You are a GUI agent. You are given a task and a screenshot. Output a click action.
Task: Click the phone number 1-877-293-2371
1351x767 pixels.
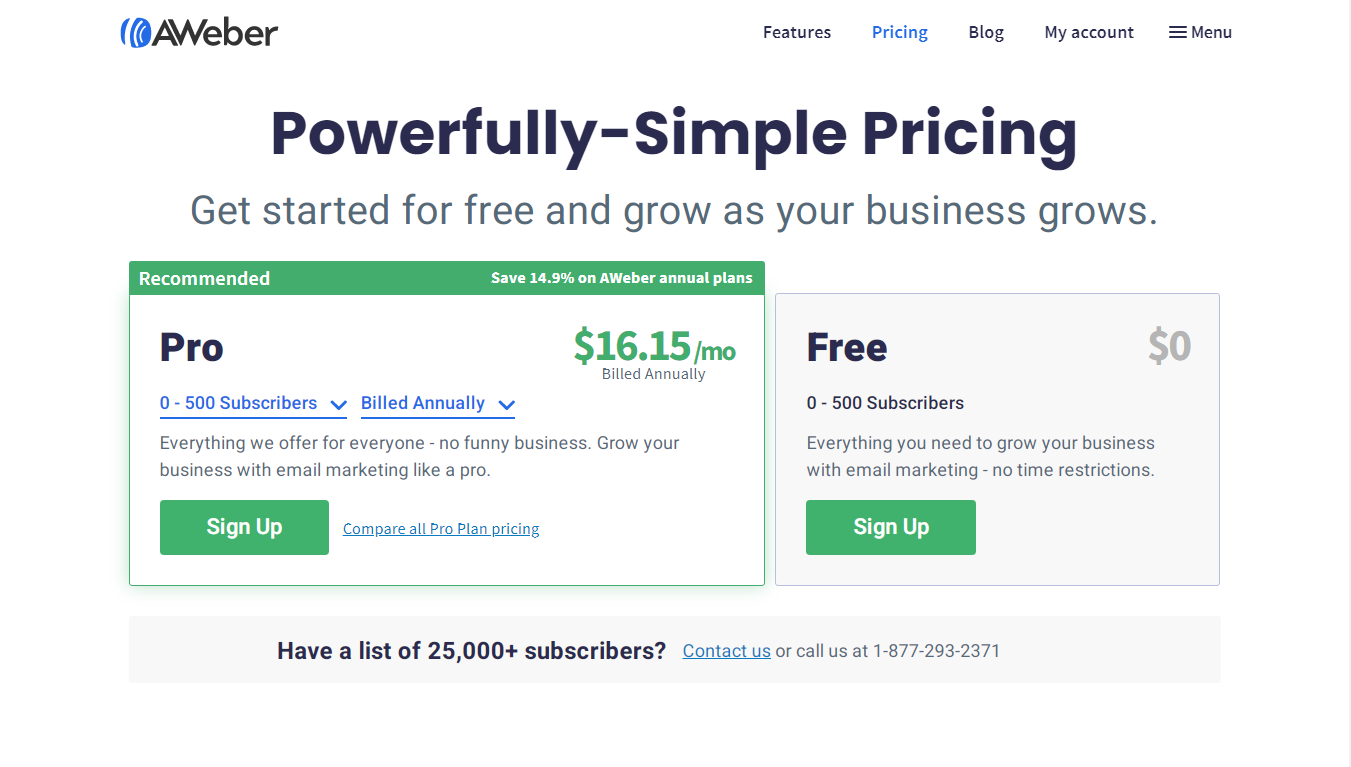pyautogui.click(x=936, y=651)
